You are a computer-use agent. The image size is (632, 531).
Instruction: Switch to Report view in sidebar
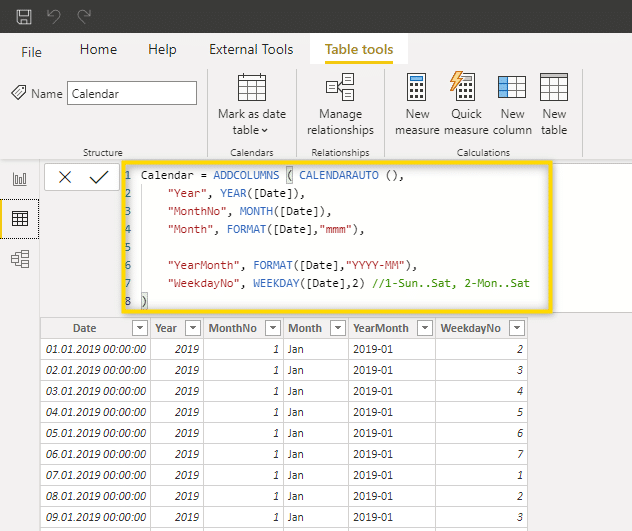coord(20,179)
